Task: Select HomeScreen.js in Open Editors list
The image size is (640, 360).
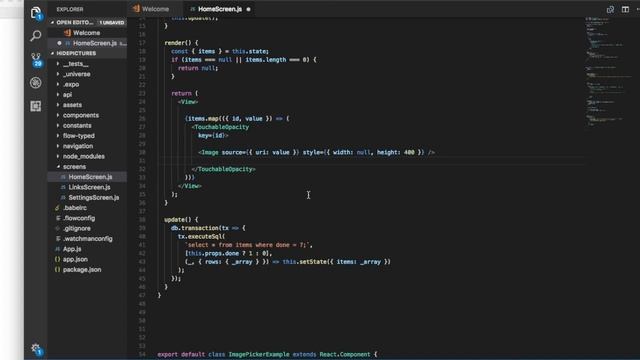Action: click(88, 43)
